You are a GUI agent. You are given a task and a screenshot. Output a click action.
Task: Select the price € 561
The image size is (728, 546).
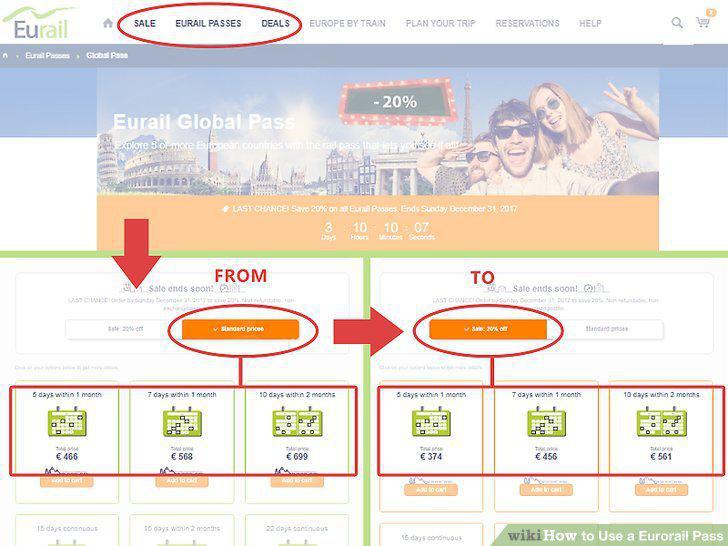(662, 457)
